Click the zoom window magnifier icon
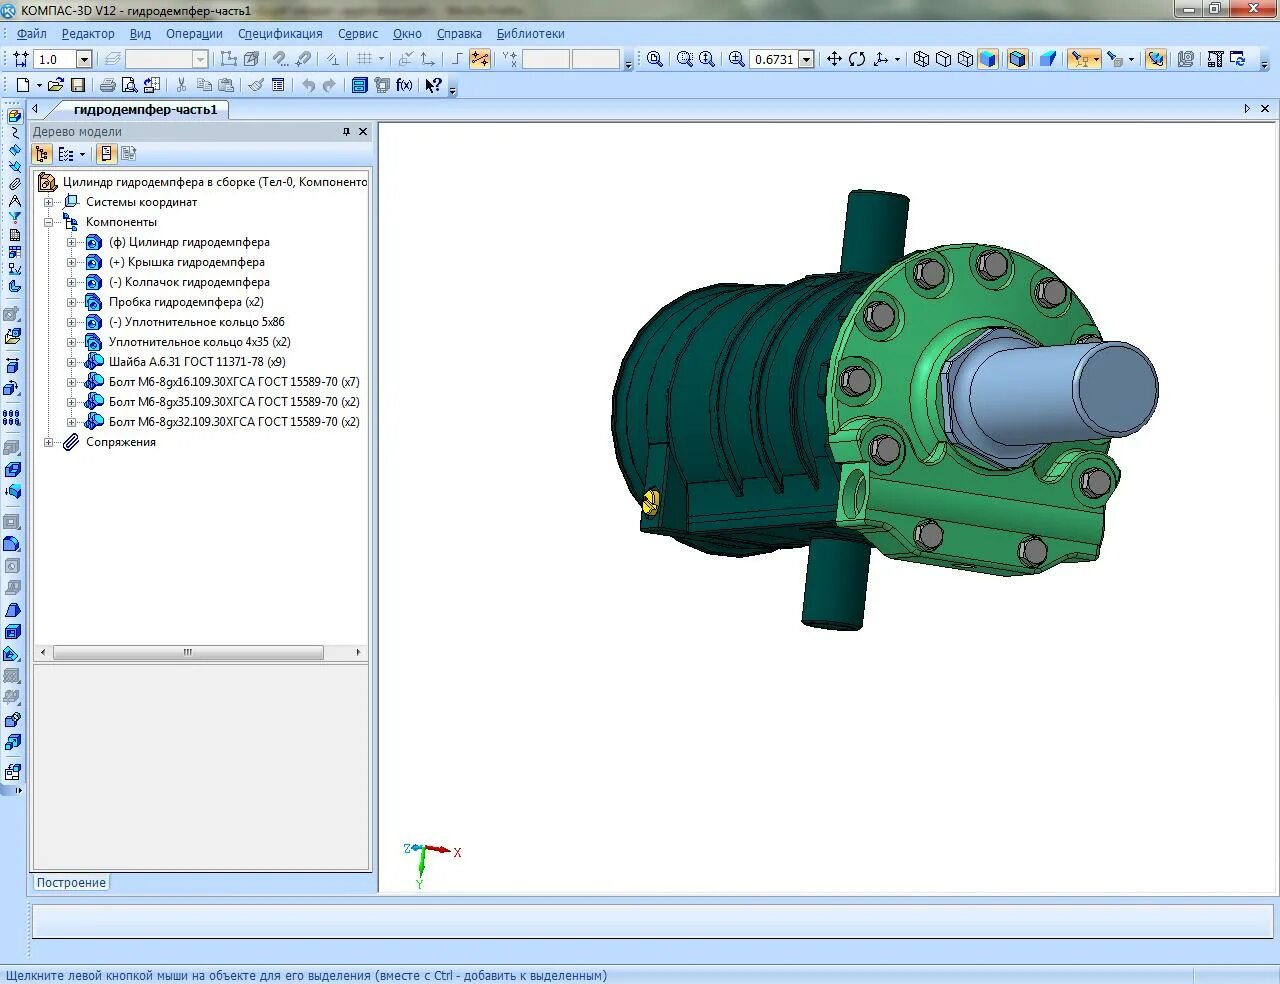The image size is (1280, 984). point(685,59)
